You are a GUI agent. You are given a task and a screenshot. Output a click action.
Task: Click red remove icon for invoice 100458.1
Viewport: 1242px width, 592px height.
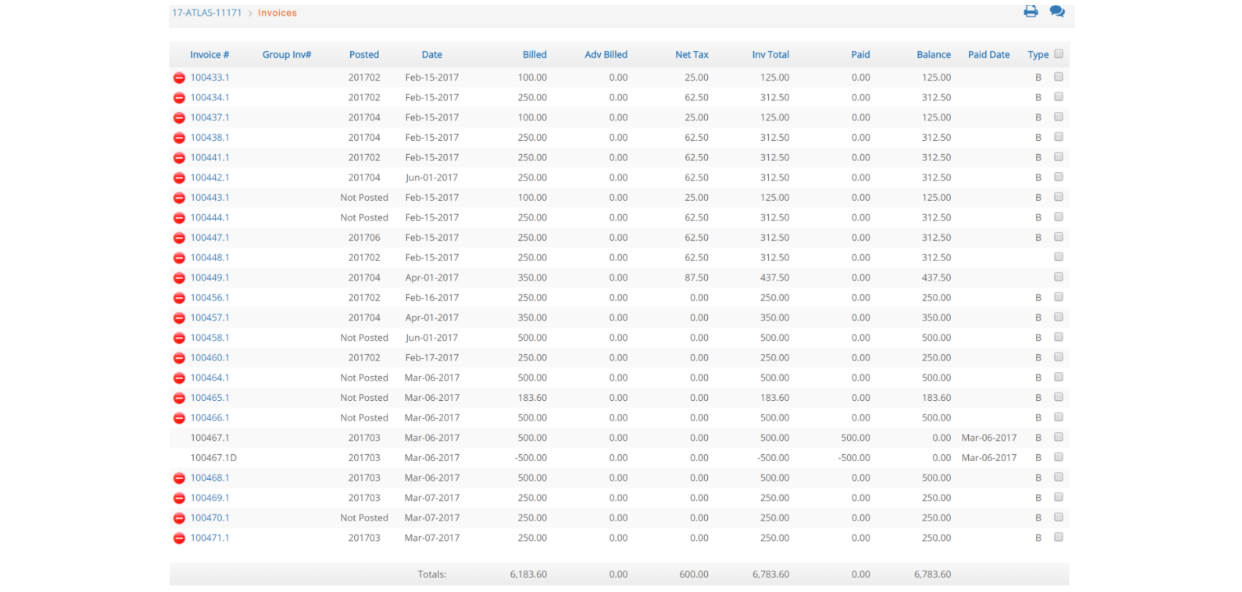pyautogui.click(x=180, y=338)
